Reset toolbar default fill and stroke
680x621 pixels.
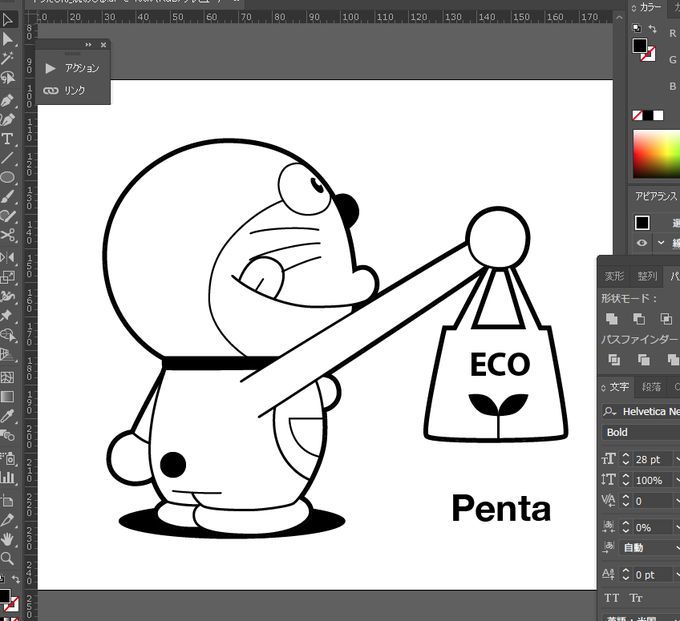click(2, 579)
